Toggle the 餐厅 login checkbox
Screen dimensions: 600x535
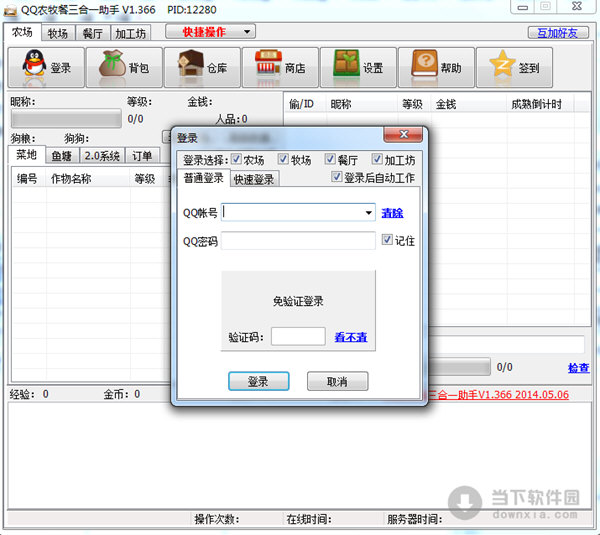tap(330, 159)
